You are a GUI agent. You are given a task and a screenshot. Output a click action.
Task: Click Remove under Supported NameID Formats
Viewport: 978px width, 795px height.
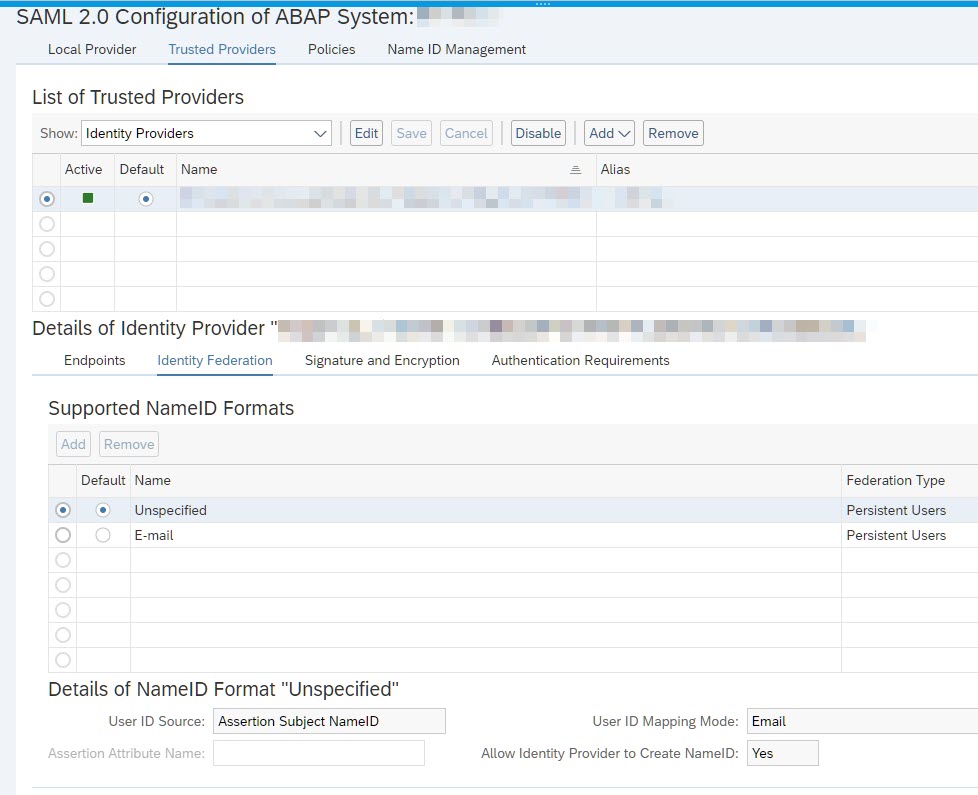point(129,444)
